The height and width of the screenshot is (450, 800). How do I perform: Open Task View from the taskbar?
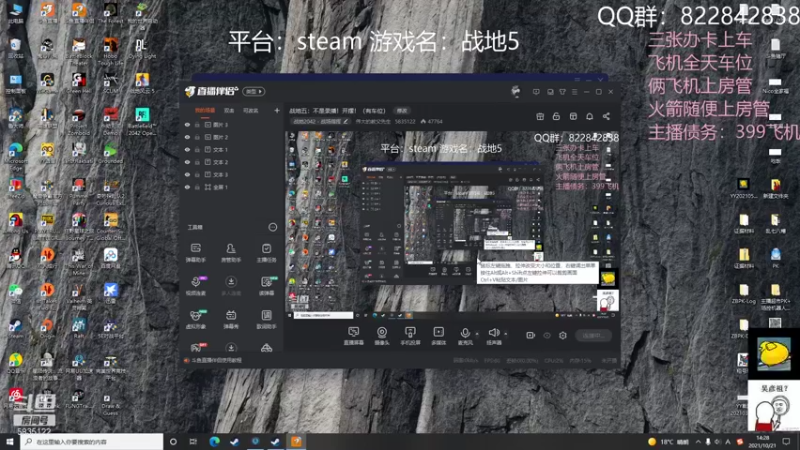tap(193, 441)
